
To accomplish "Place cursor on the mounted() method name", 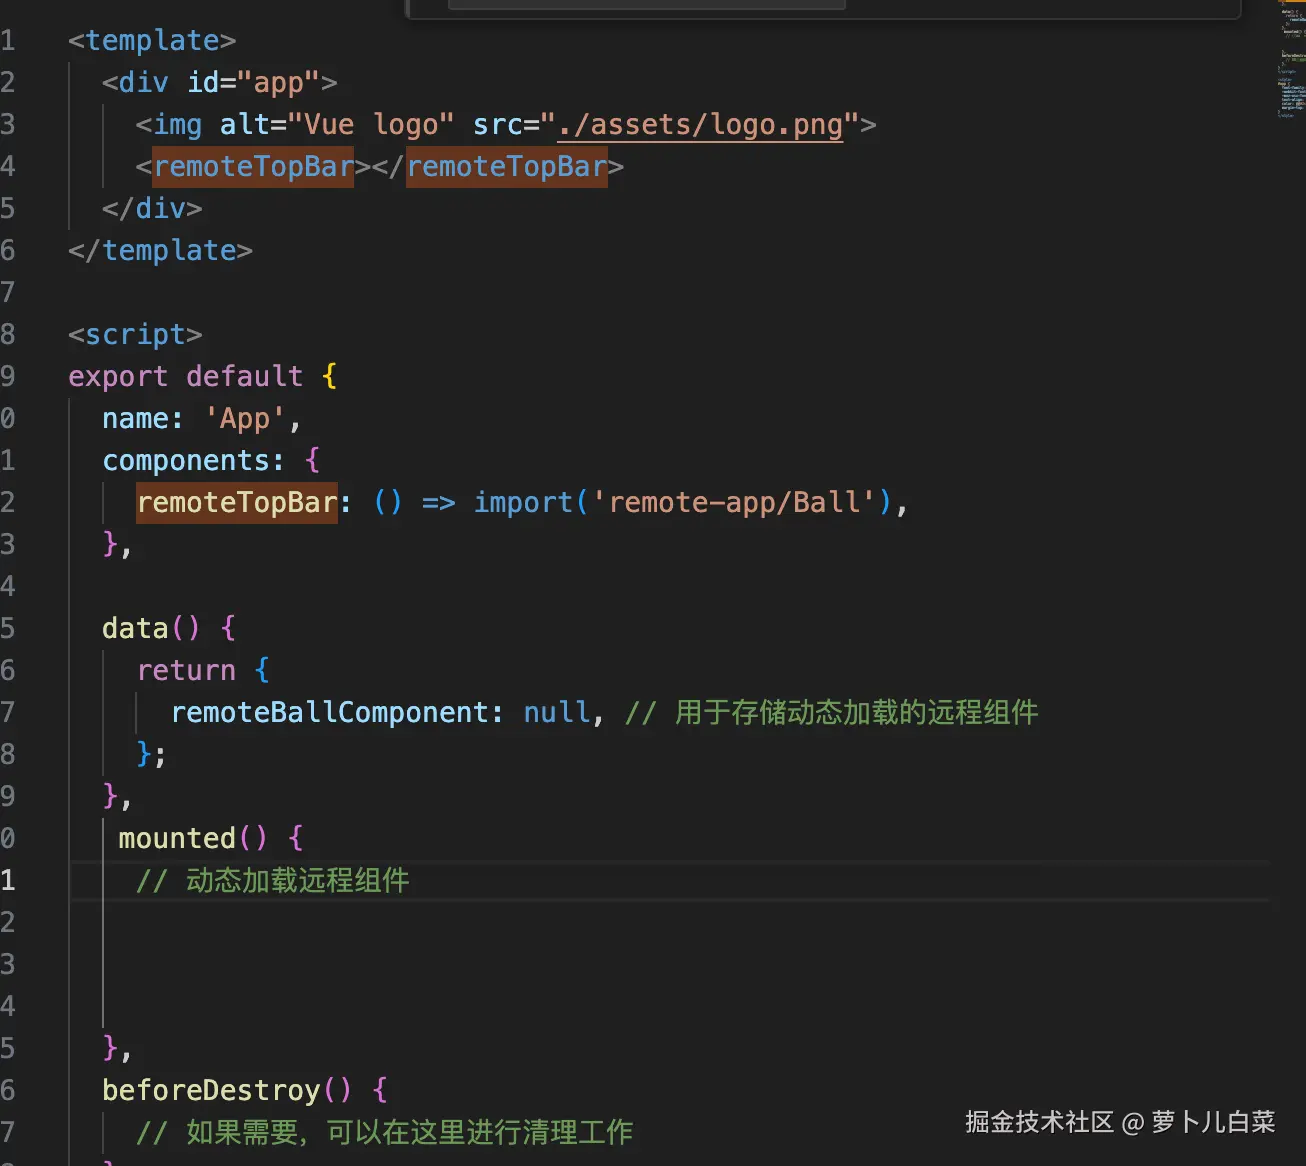I will click(x=177, y=839).
